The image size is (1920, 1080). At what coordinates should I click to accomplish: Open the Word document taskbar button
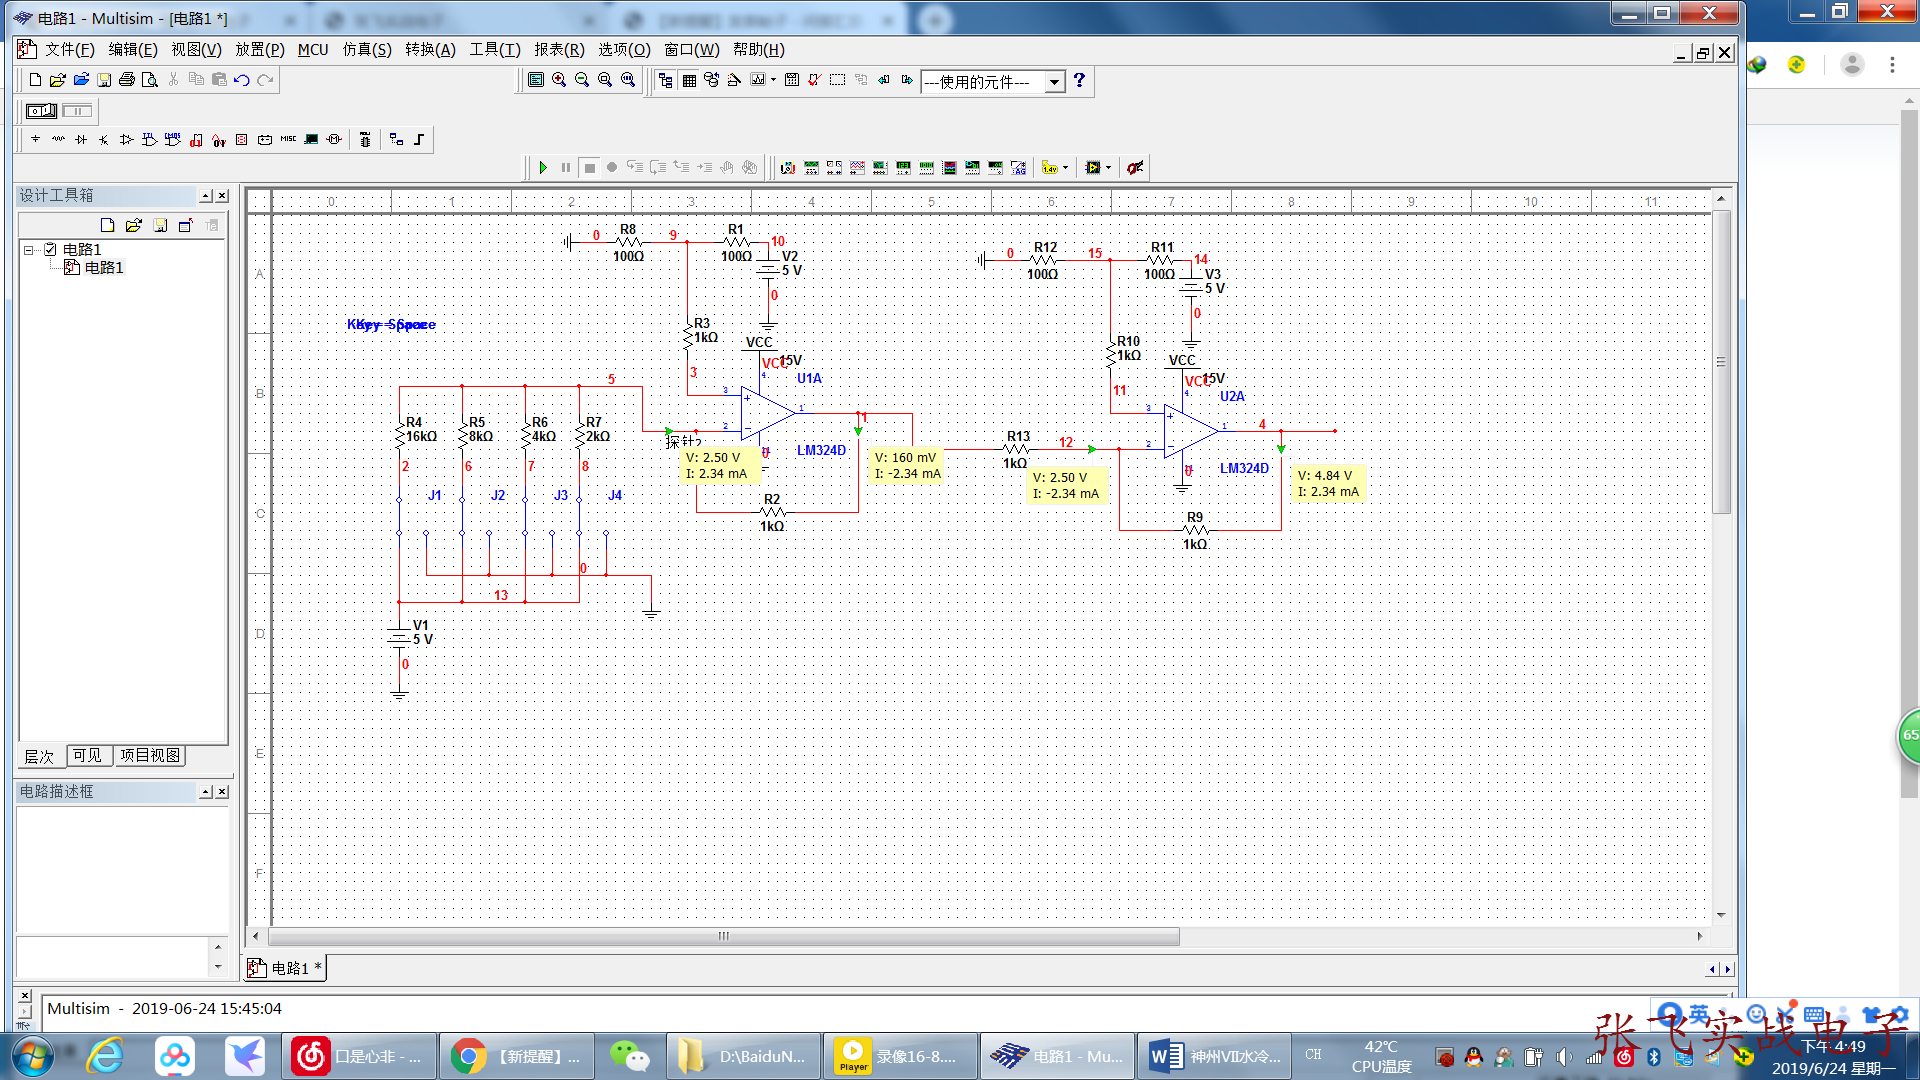point(1214,1056)
